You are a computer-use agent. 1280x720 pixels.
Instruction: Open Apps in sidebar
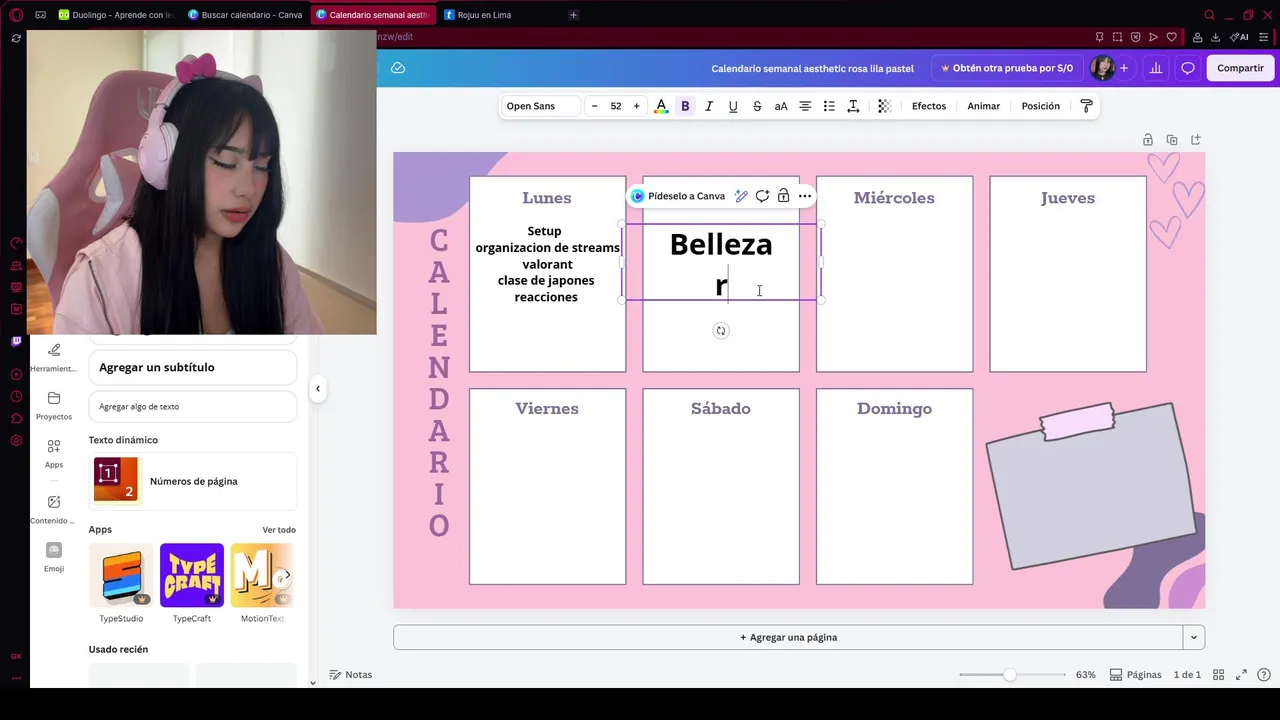(x=54, y=453)
